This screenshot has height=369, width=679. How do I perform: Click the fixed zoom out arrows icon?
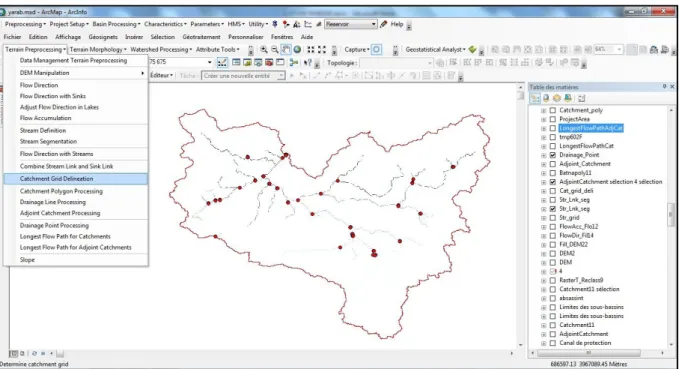pos(322,49)
